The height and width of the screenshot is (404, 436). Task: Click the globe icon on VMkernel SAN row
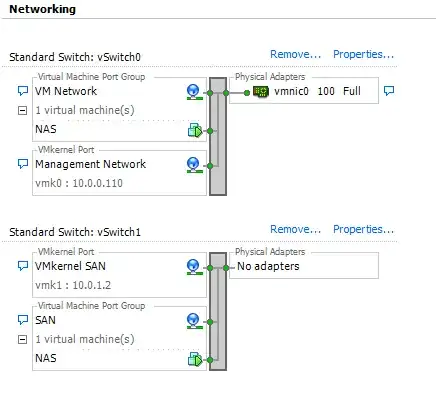pyautogui.click(x=193, y=267)
